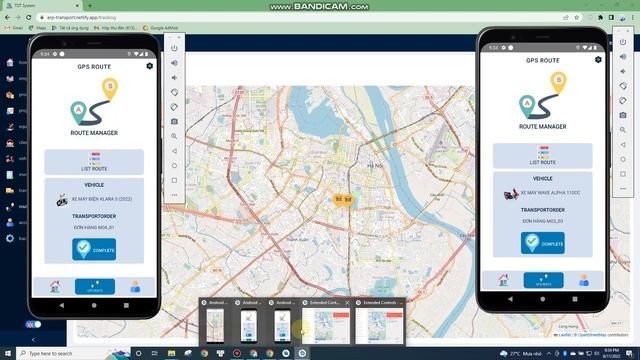Toggle the language switch in web sidebar
Screen dimensions: 640x360
pyautogui.click(x=33, y=324)
